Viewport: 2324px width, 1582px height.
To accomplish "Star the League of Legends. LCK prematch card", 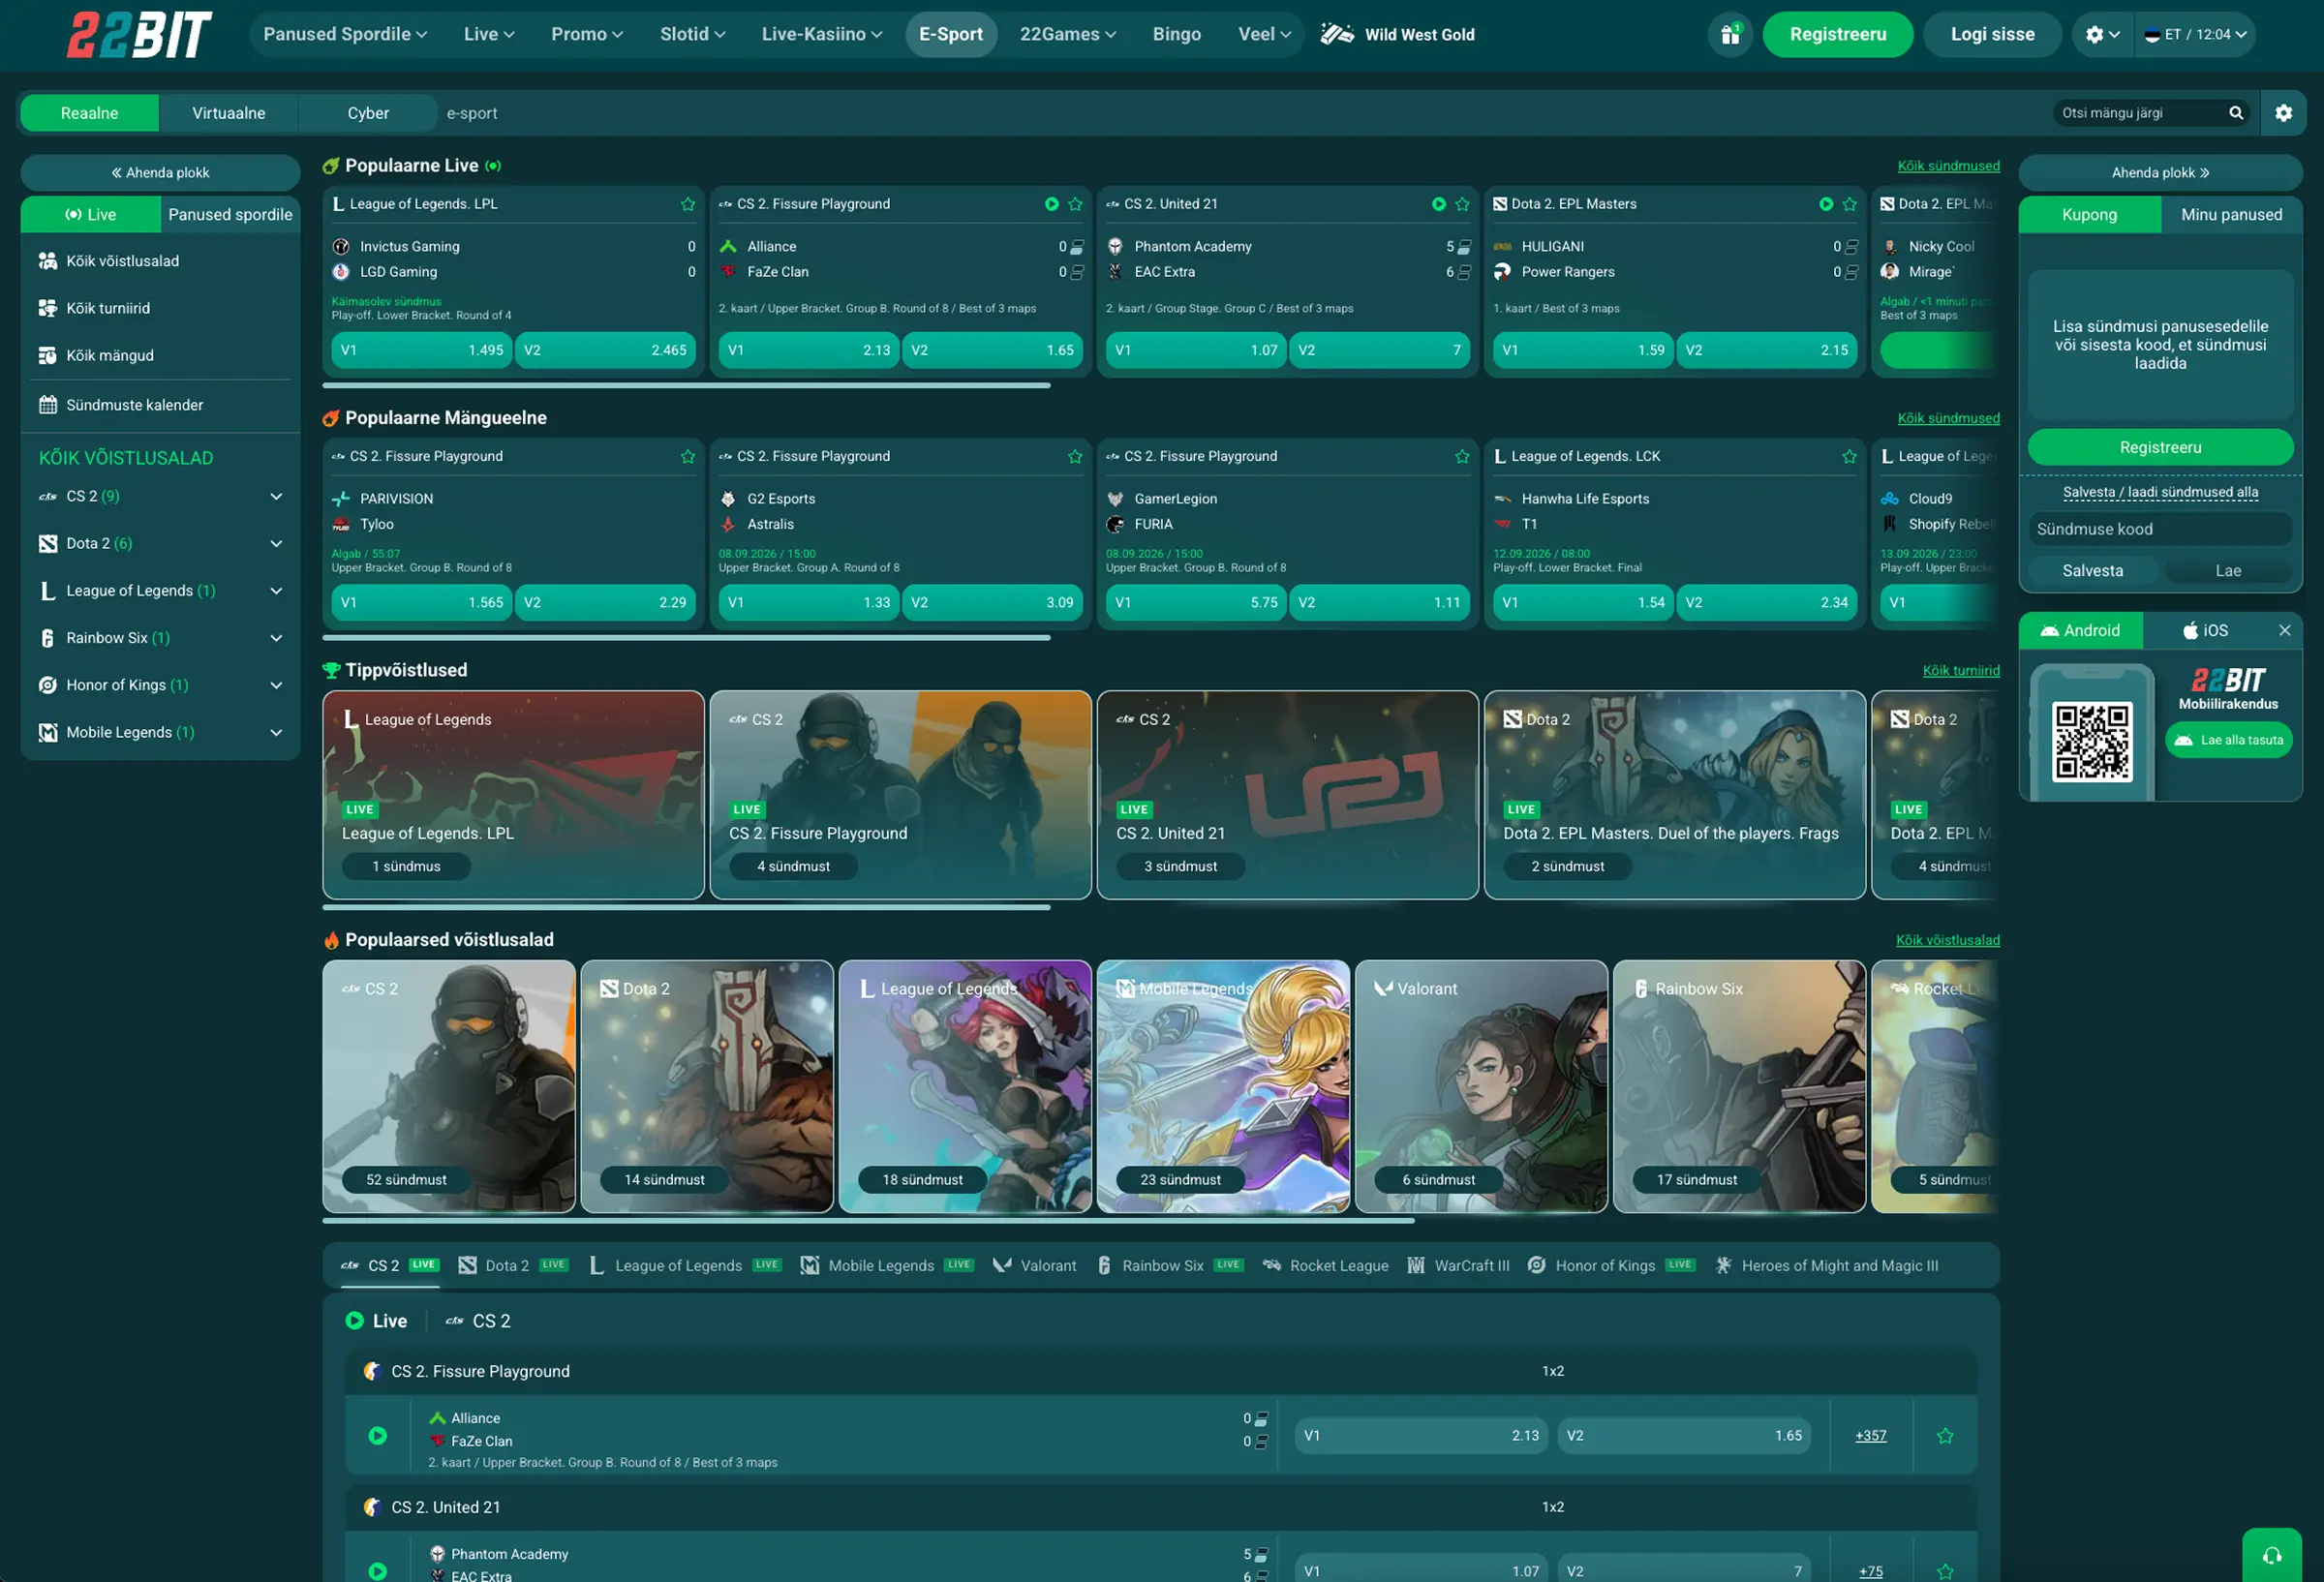I will click(x=1849, y=456).
